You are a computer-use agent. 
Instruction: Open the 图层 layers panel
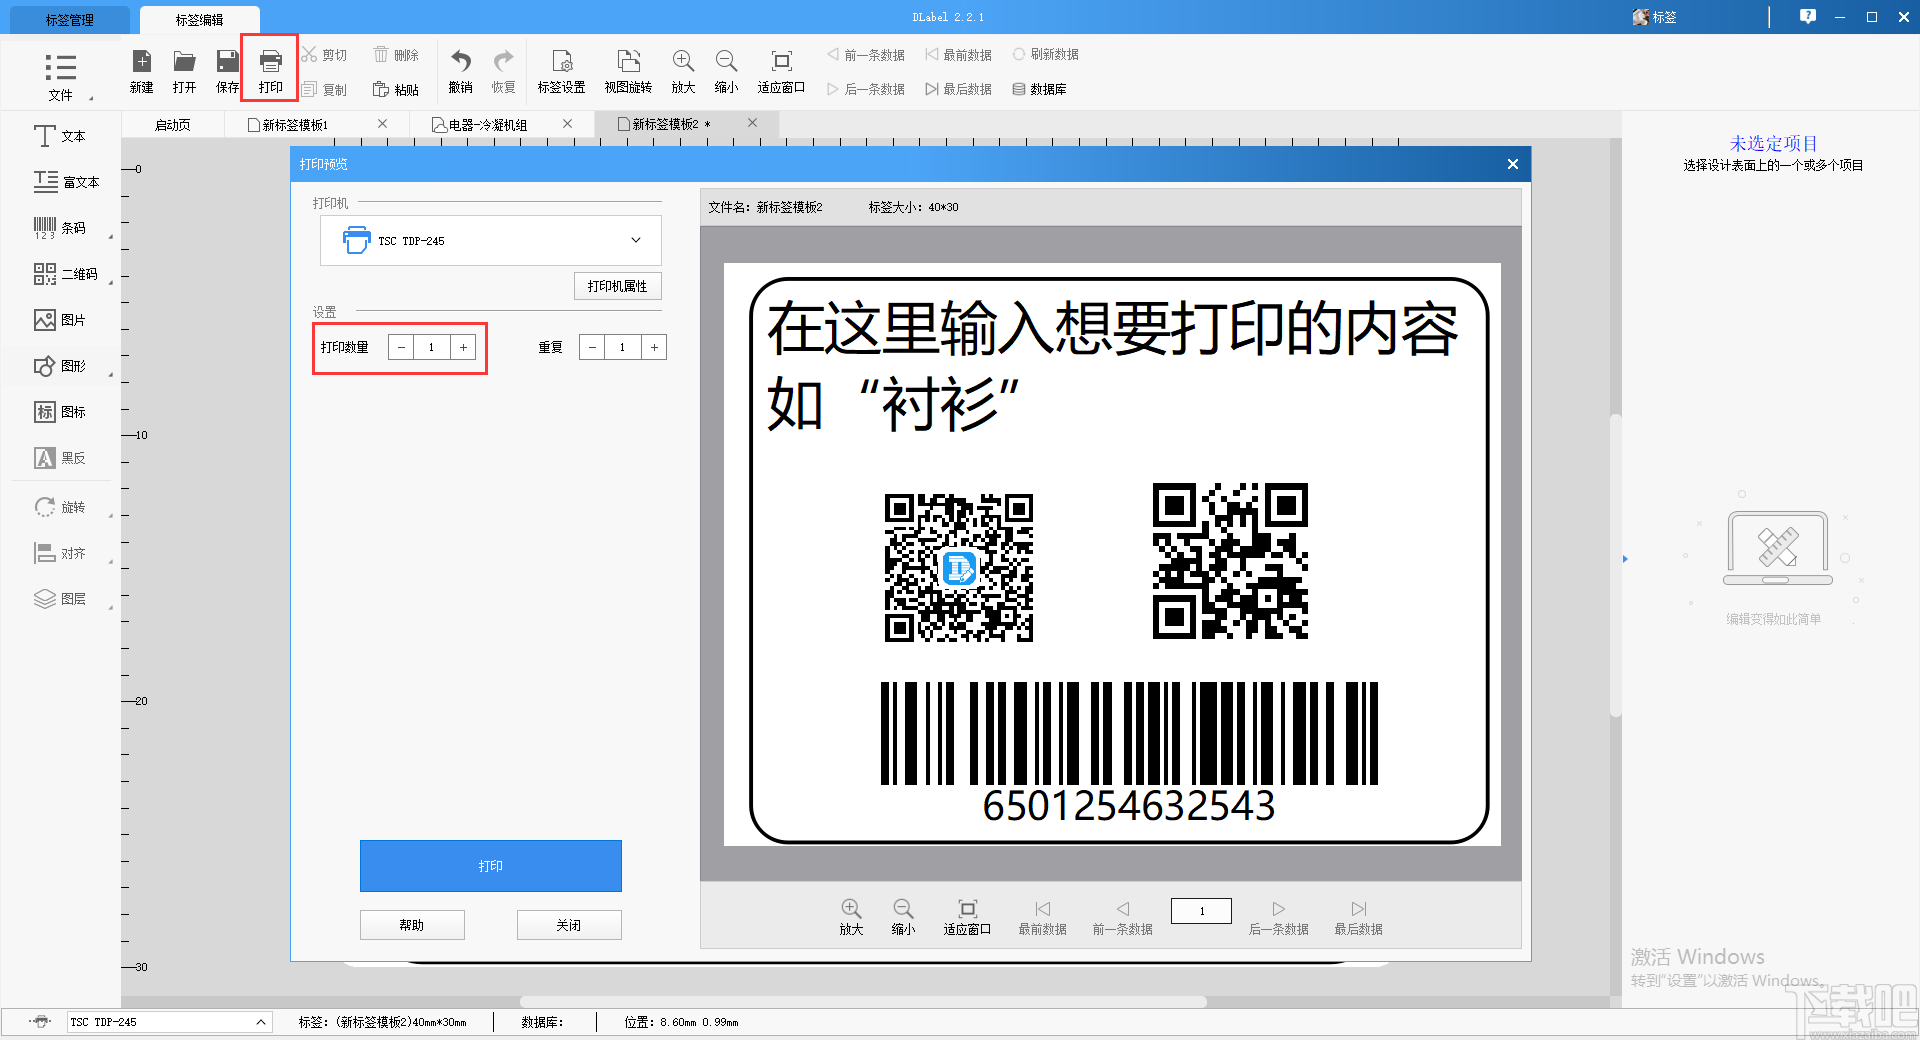(x=60, y=598)
